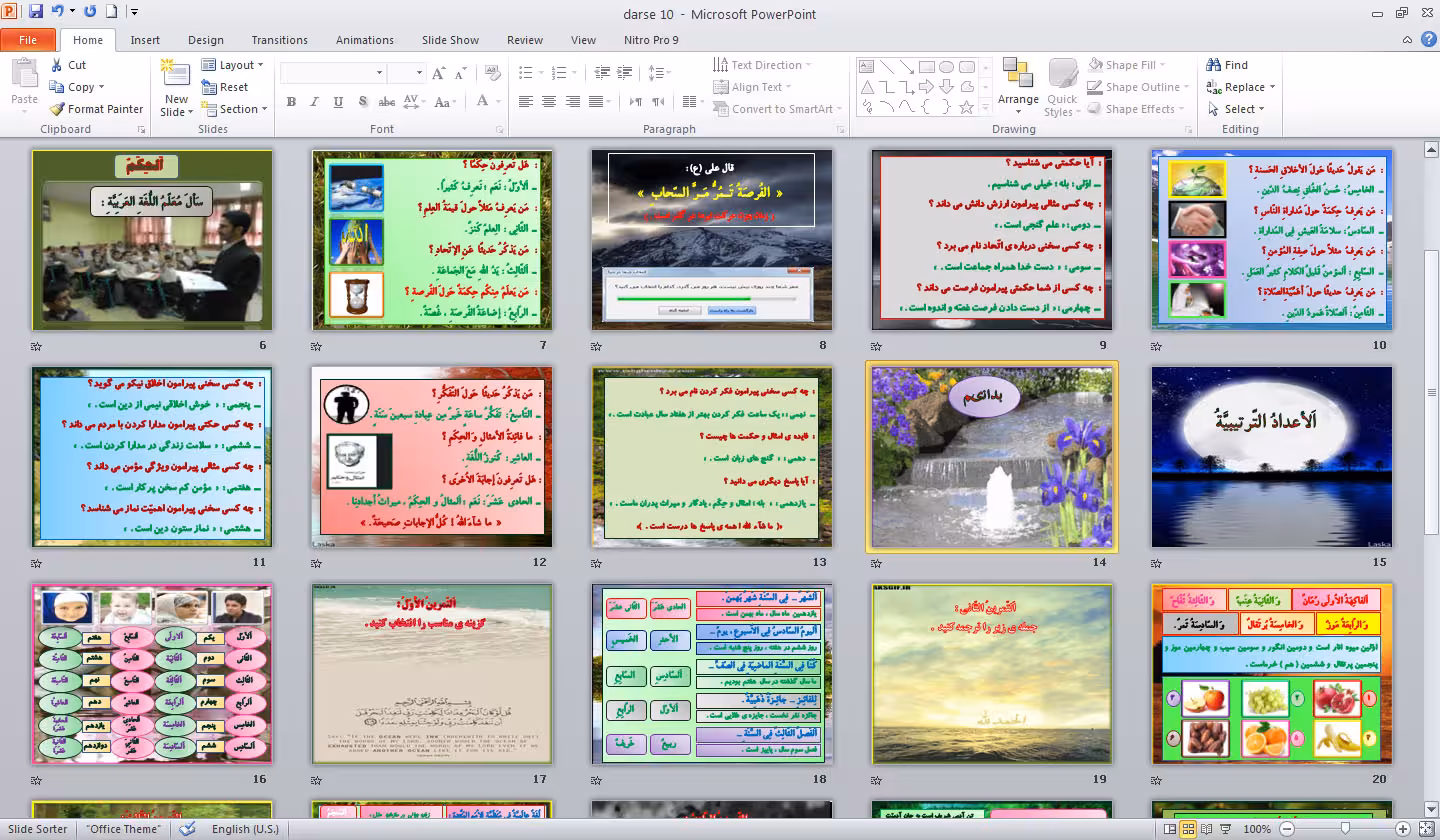The image size is (1440, 840).
Task: Select slide 20 fruits thumbnail
Action: pos(1272,675)
